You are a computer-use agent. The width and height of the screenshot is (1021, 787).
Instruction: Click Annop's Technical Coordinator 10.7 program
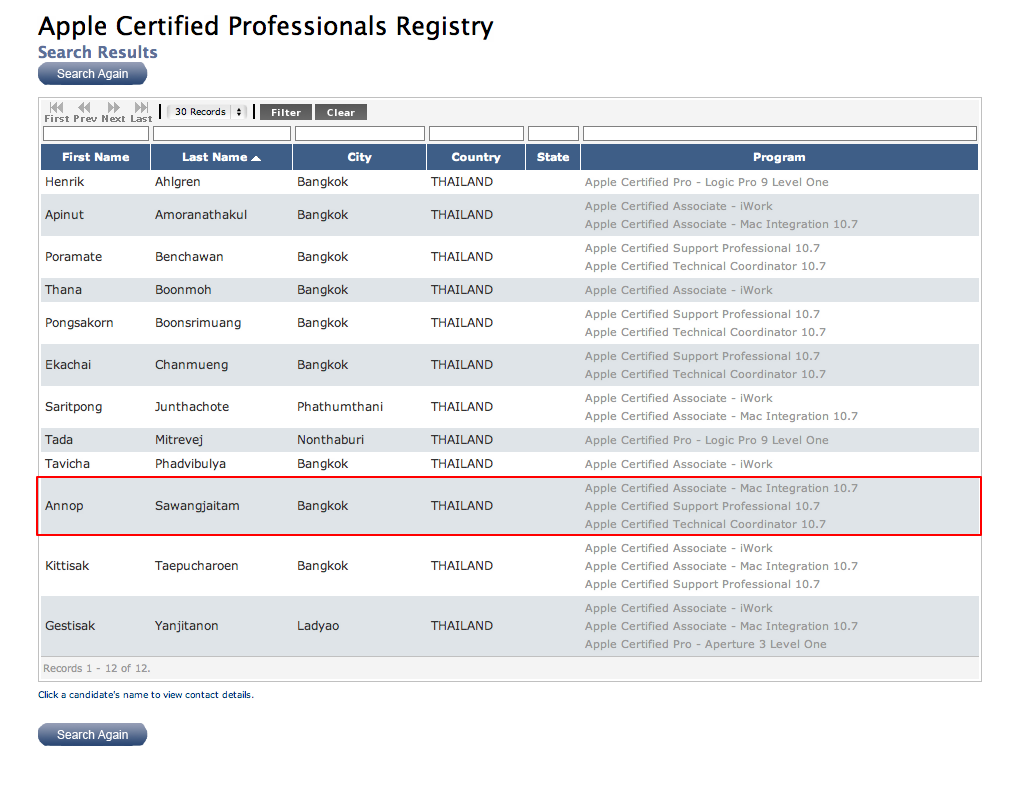click(x=705, y=524)
